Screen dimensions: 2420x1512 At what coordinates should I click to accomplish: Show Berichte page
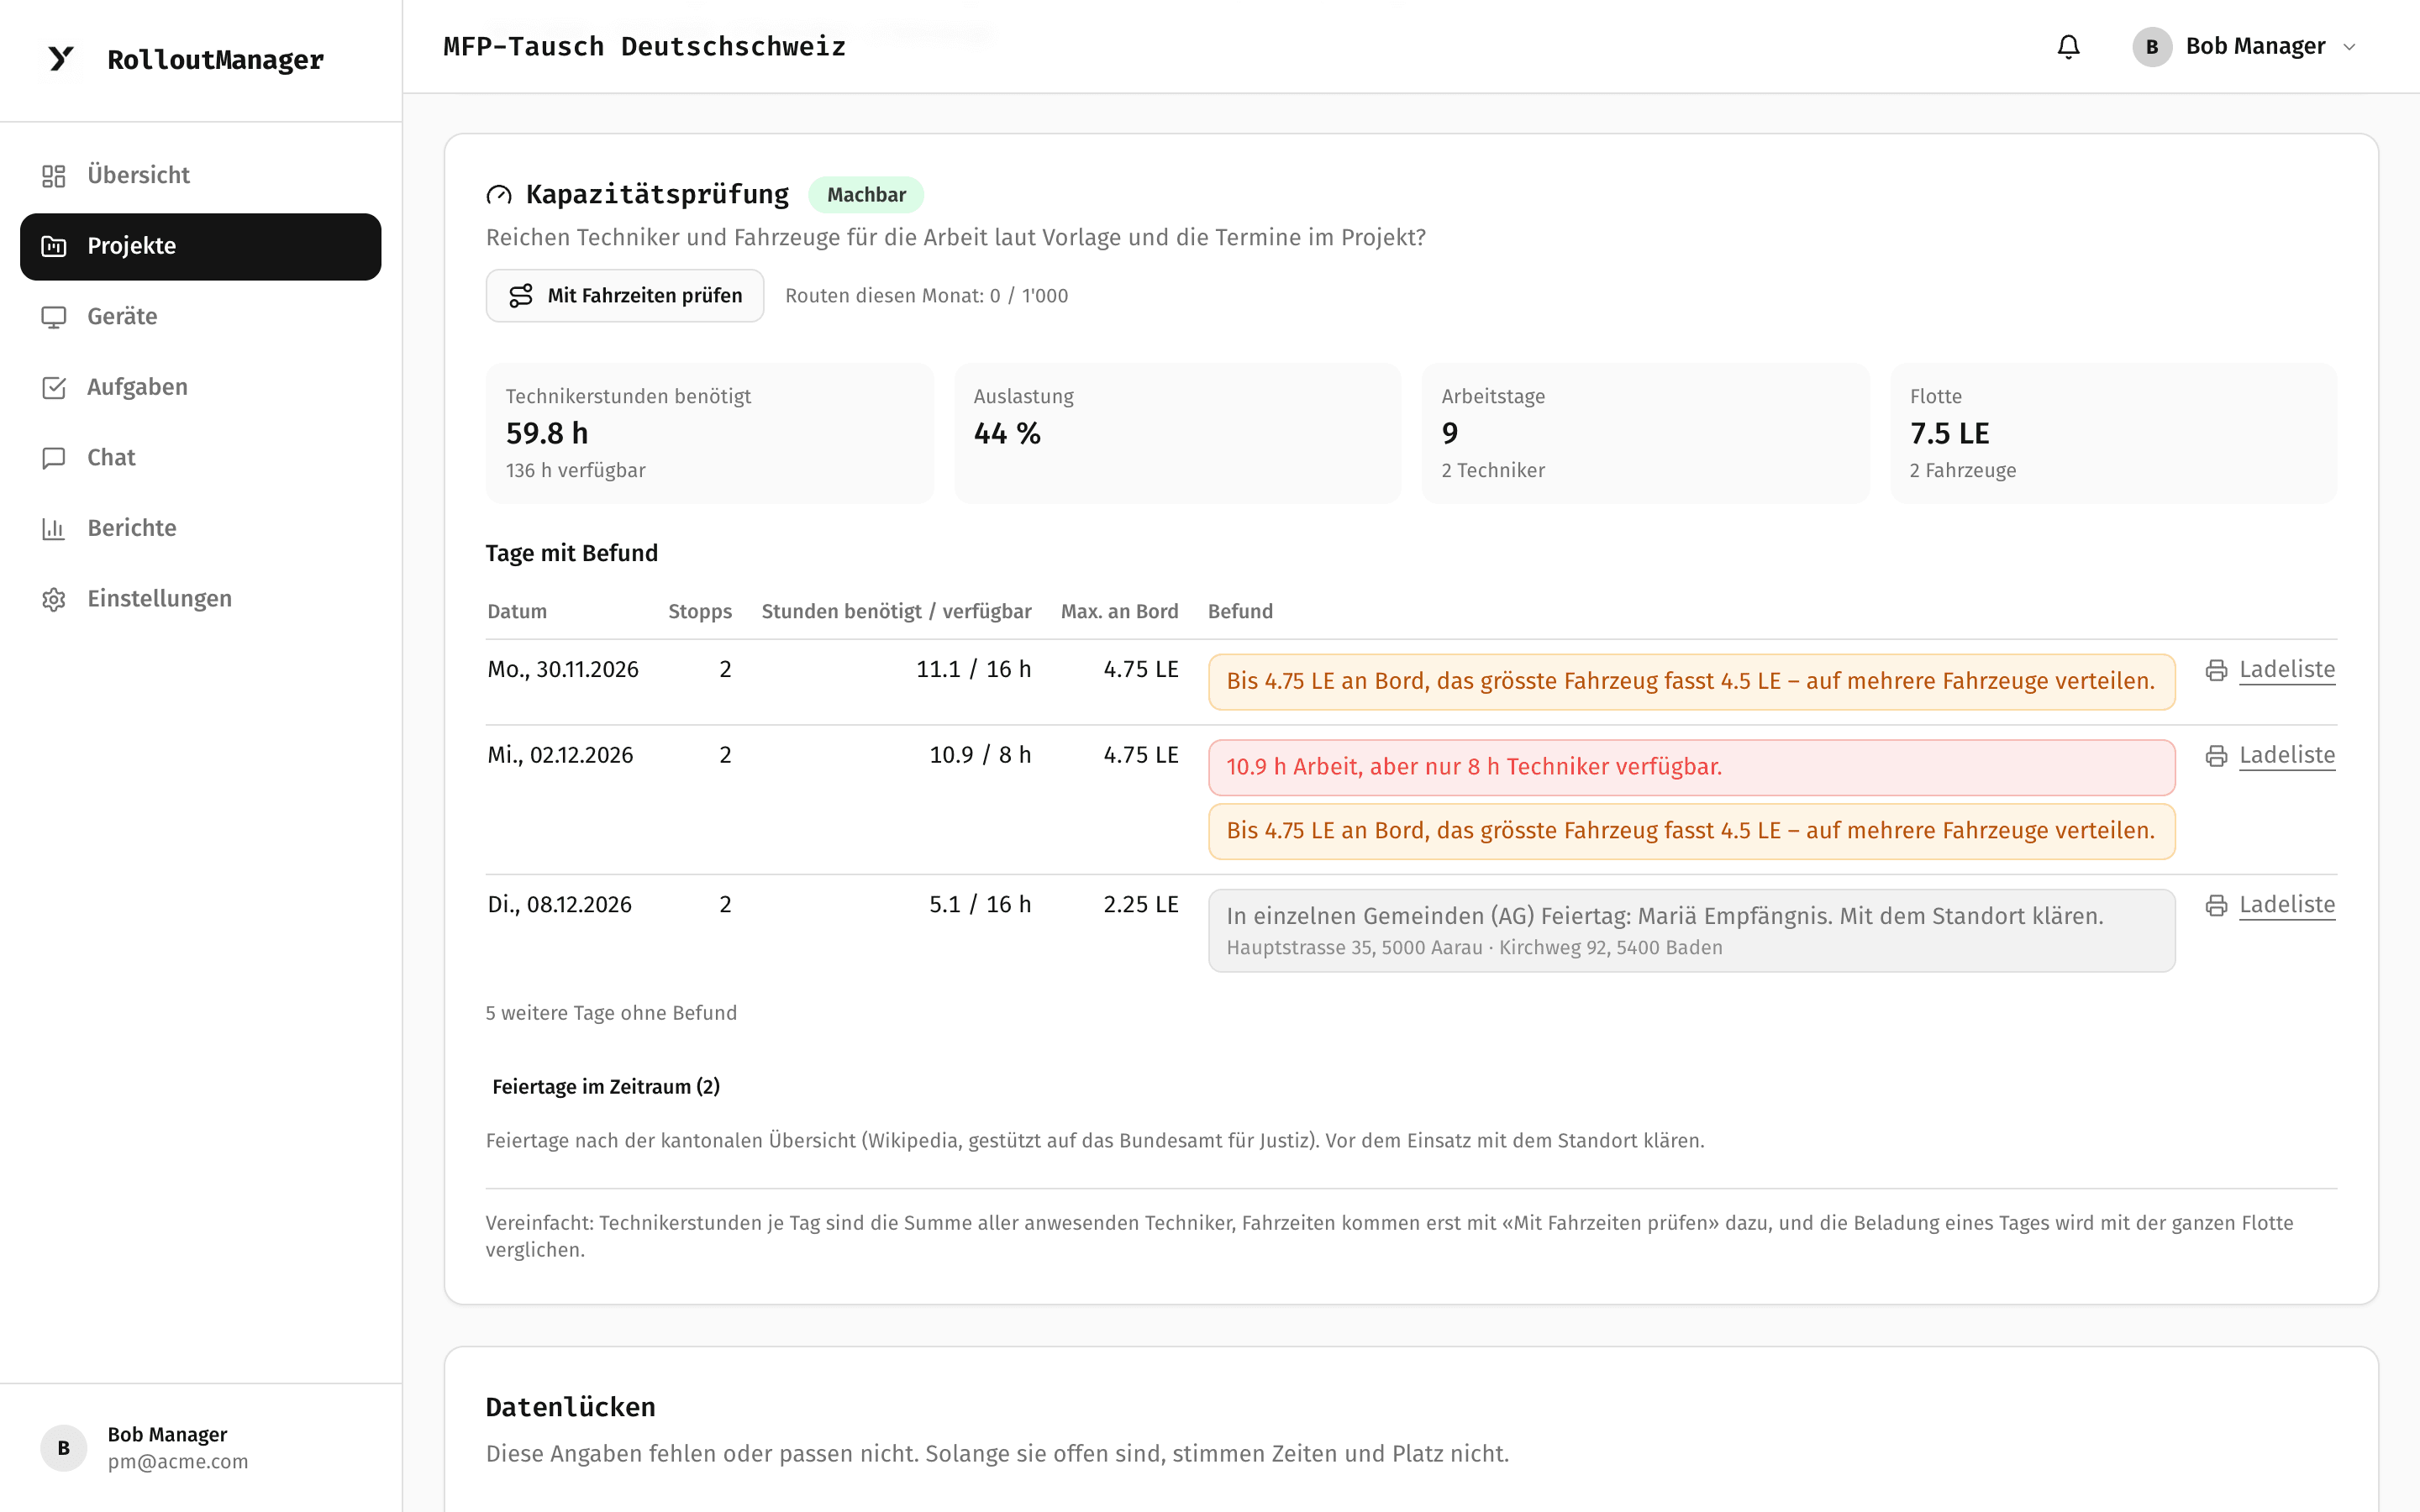point(200,529)
